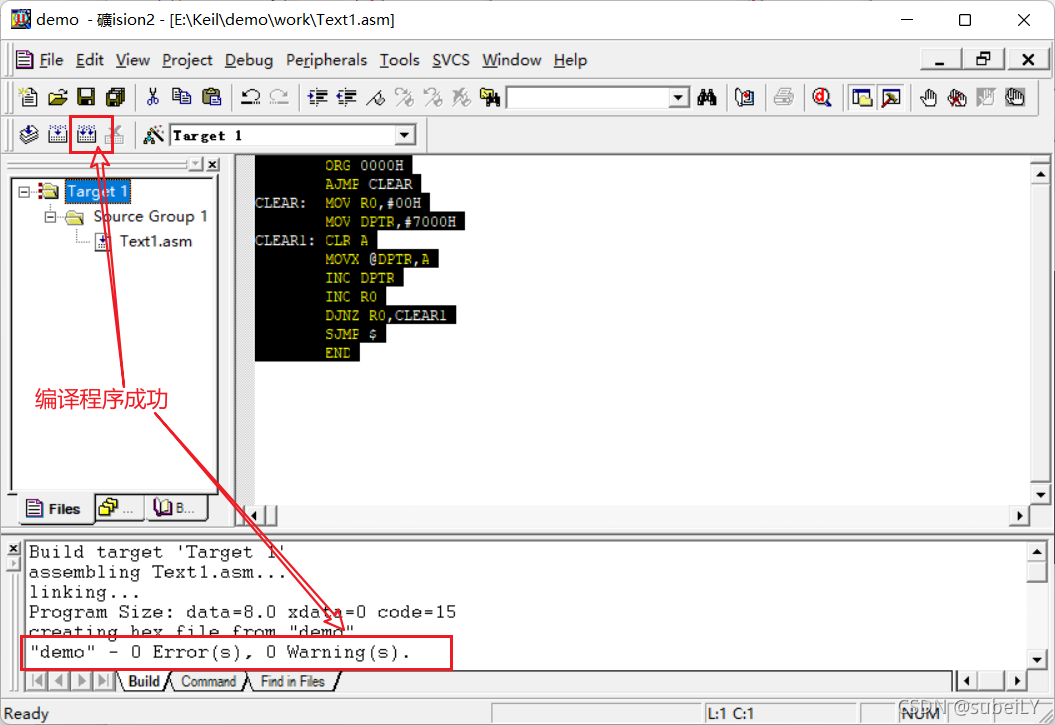
Task: Click the find text input field
Action: [589, 98]
